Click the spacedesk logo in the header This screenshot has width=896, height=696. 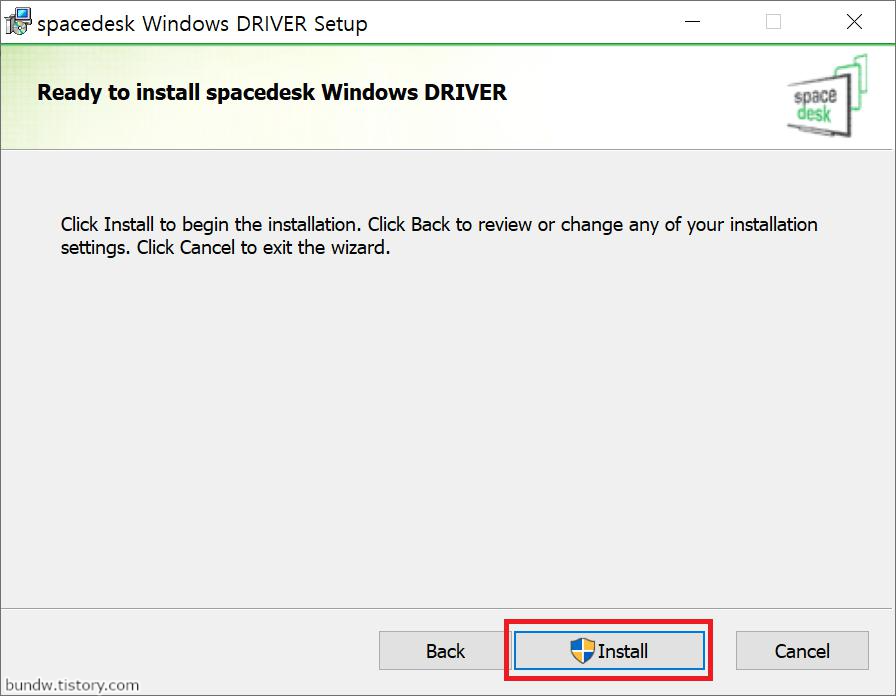coord(826,96)
